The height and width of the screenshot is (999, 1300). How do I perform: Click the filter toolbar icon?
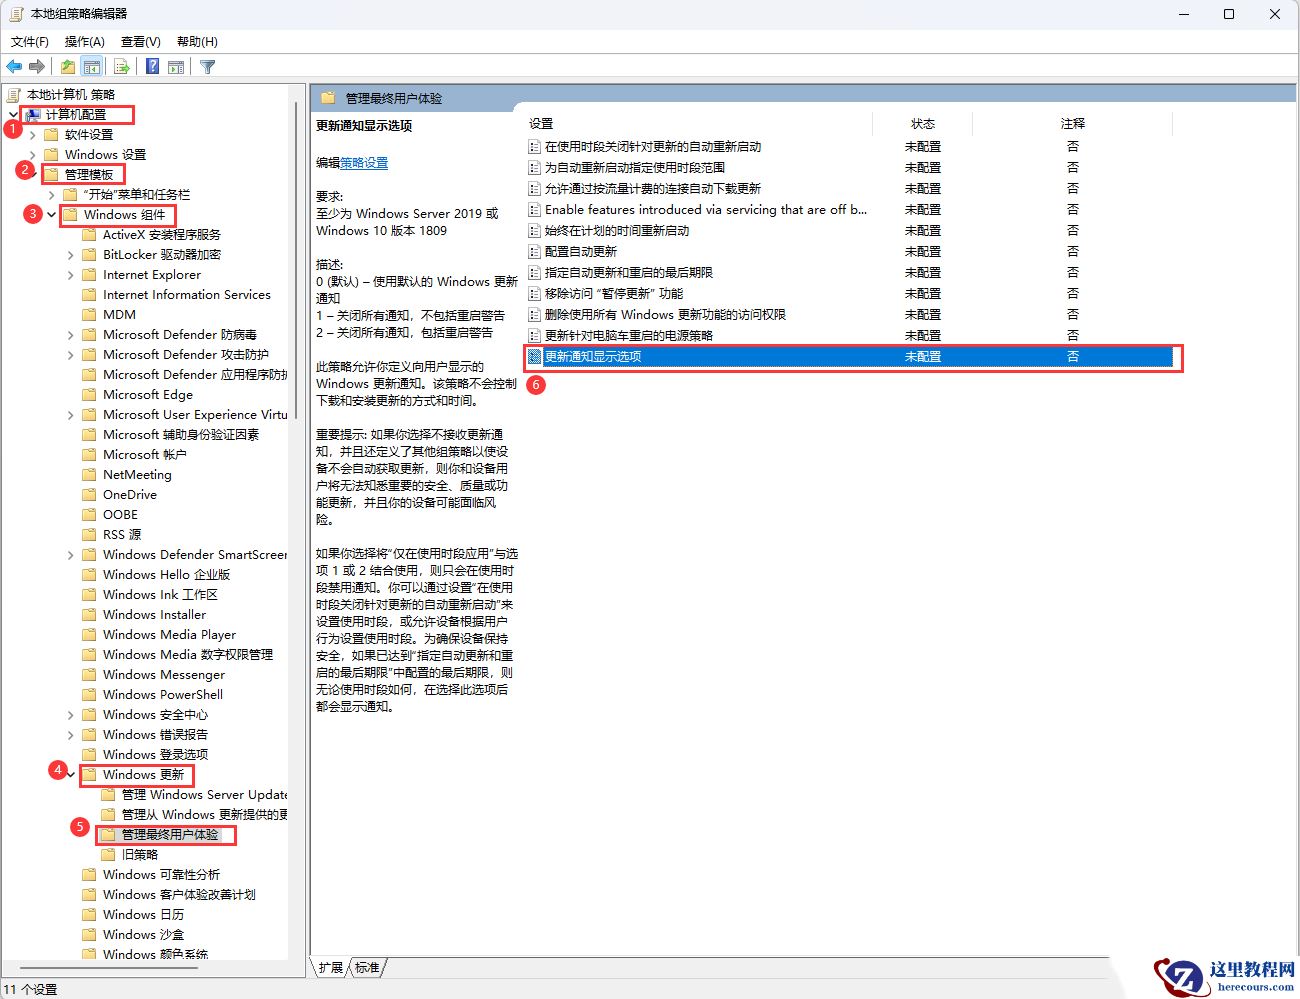[207, 66]
